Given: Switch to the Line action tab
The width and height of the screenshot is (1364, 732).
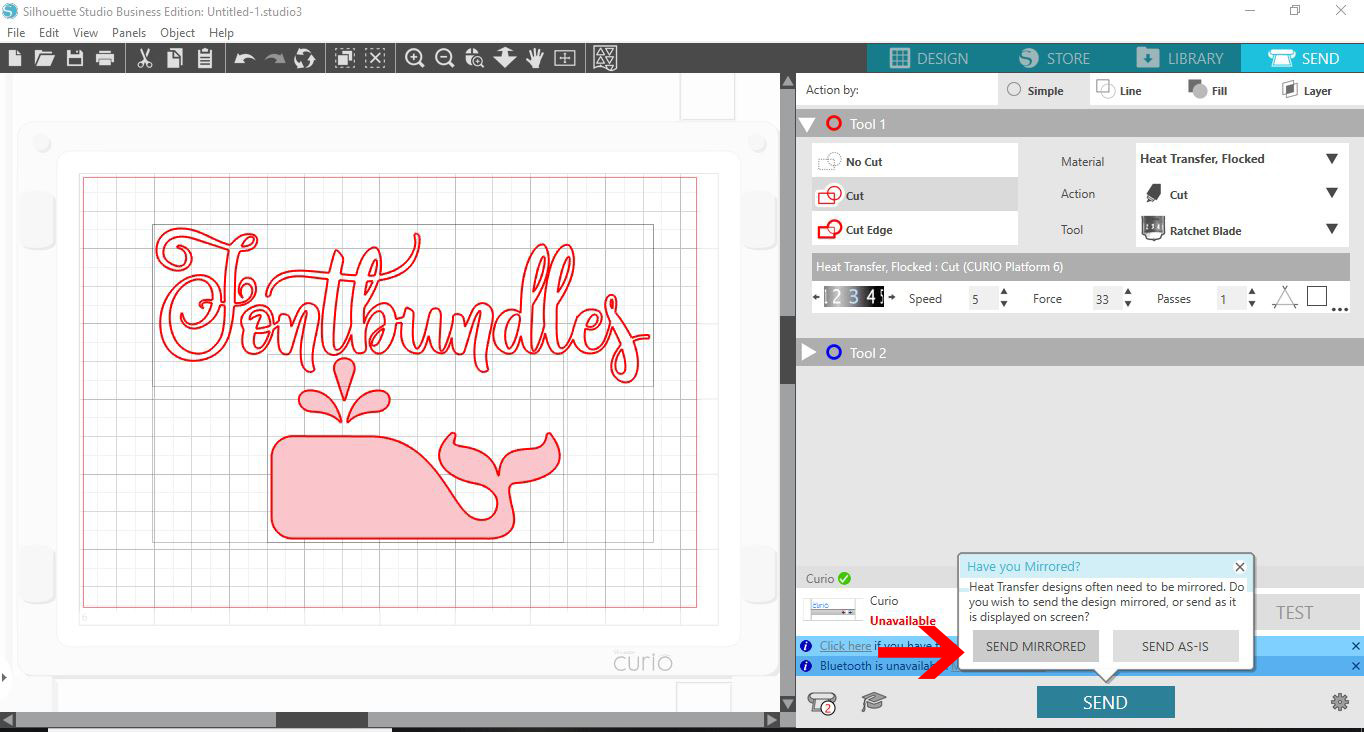Looking at the screenshot, I should [x=1119, y=90].
